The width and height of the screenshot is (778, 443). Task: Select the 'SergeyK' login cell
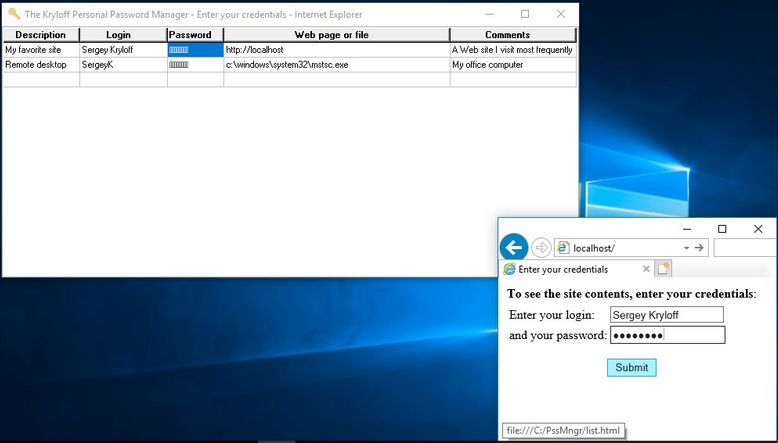point(124,65)
